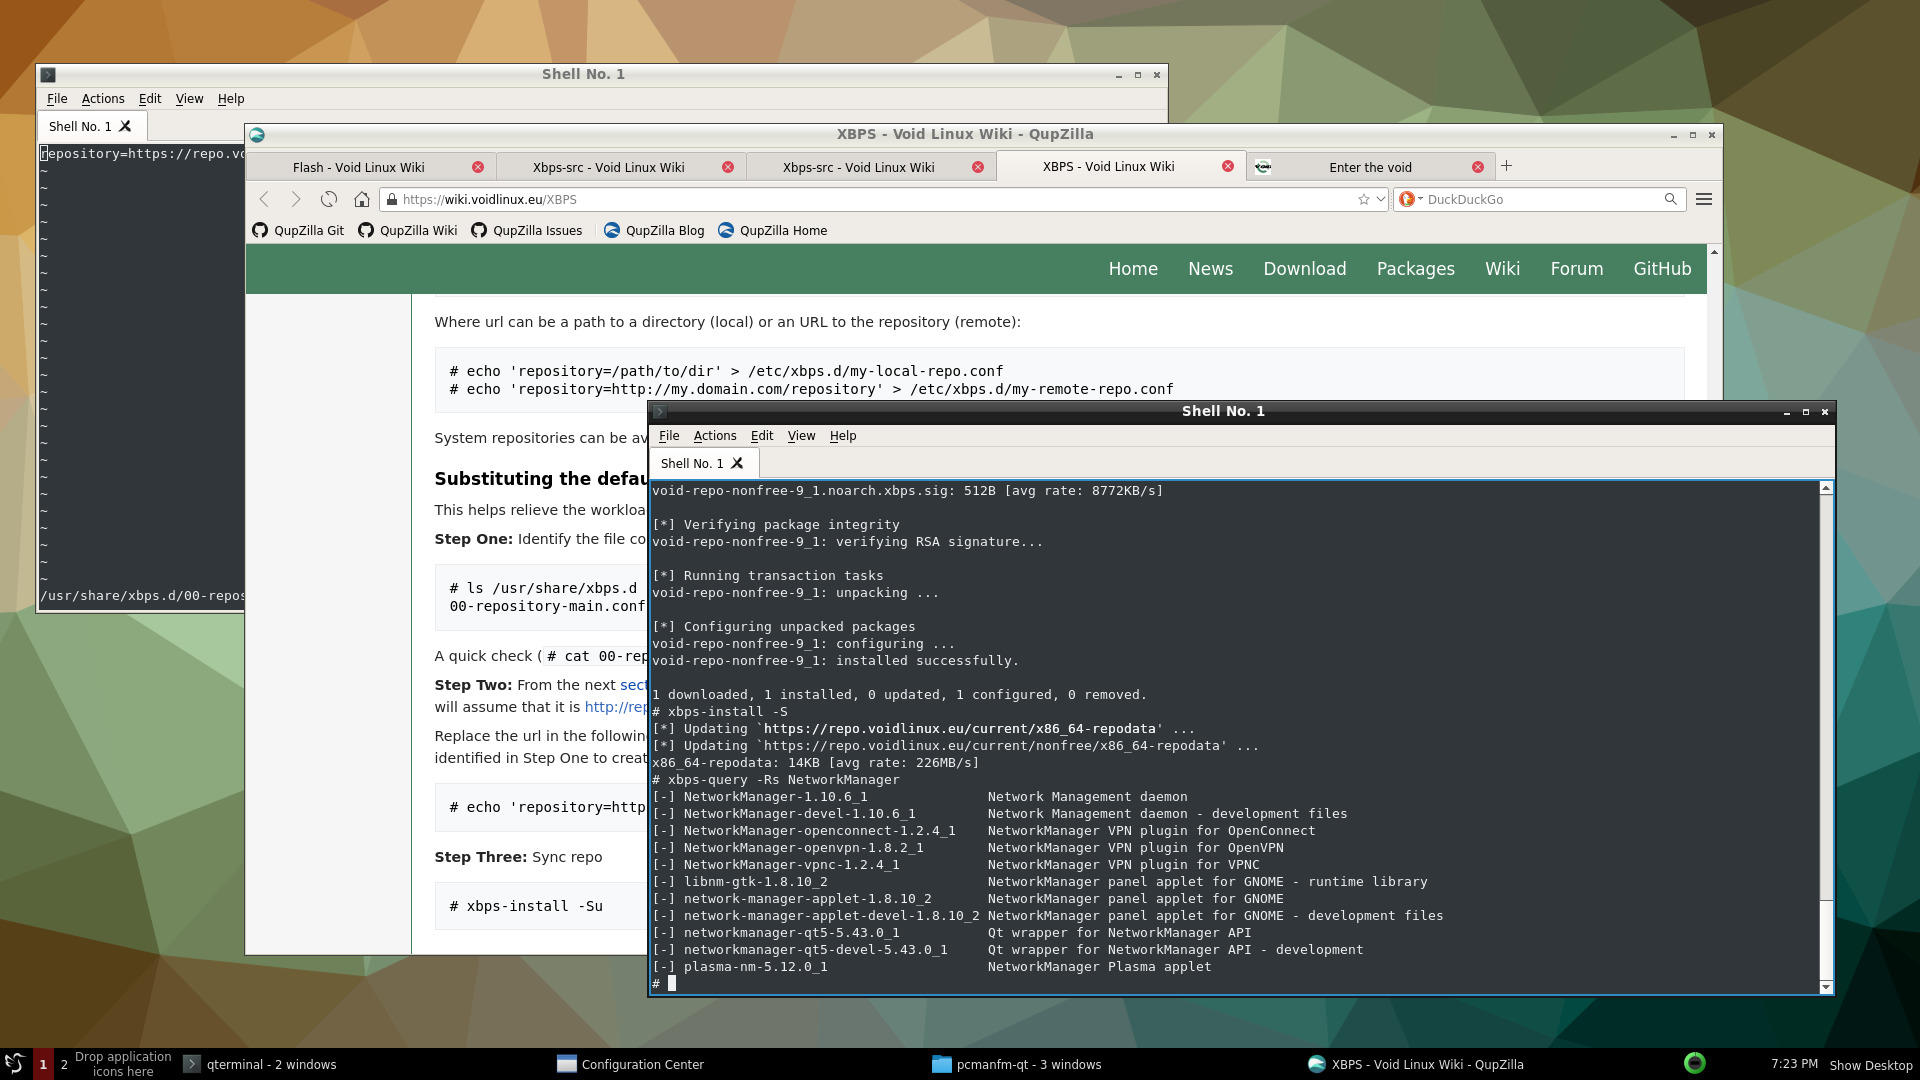Go forward using the QupZilla forward arrow
The height and width of the screenshot is (1080, 1920).
296,199
